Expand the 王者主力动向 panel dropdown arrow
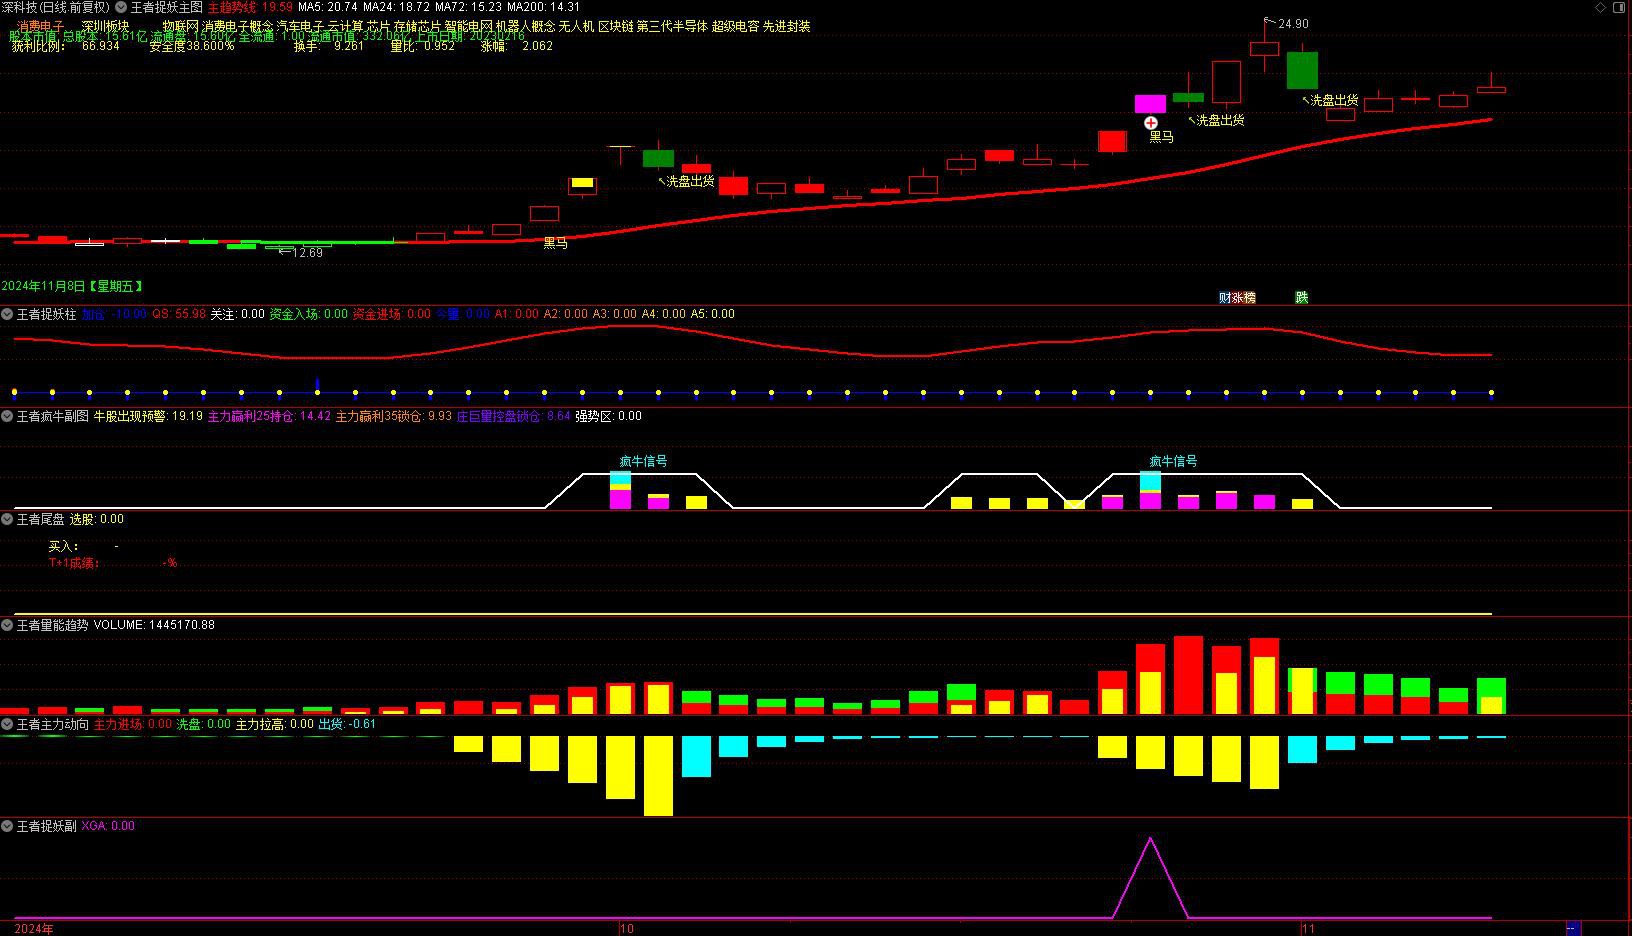The height and width of the screenshot is (936, 1632). 7,724
